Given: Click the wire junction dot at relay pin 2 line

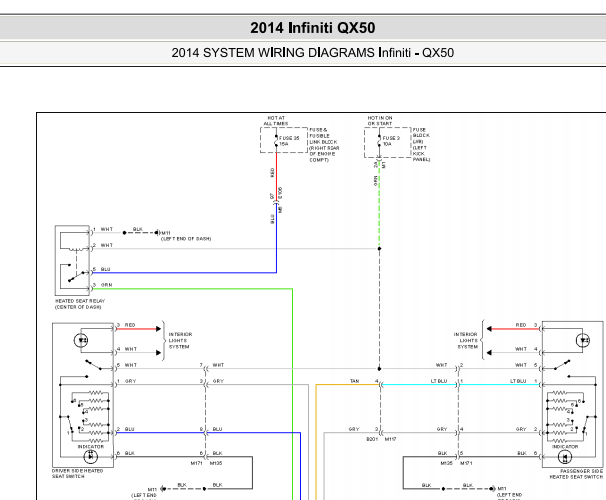Looking at the screenshot, I should click(379, 248).
